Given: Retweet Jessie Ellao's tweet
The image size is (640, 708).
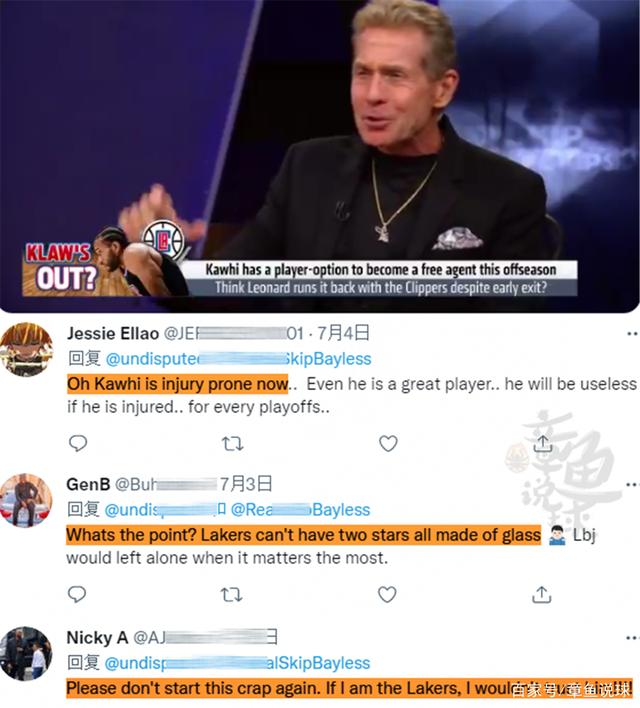Looking at the screenshot, I should 233,444.
